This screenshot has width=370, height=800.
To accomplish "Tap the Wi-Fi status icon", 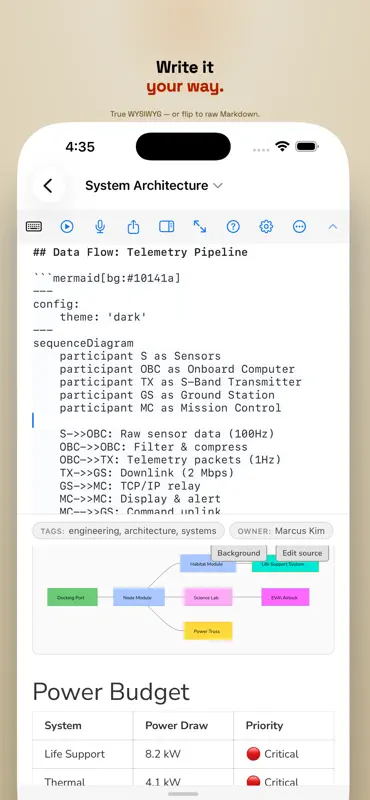I will pyautogui.click(x=282, y=146).
